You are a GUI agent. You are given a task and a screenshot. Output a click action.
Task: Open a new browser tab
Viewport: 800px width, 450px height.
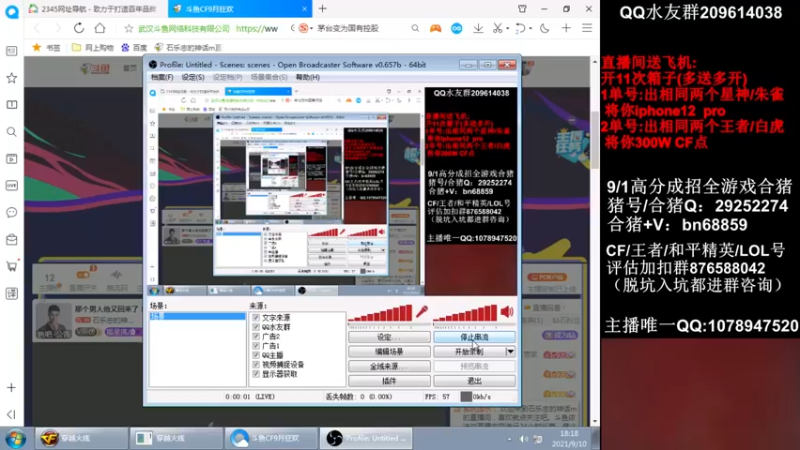(x=322, y=9)
